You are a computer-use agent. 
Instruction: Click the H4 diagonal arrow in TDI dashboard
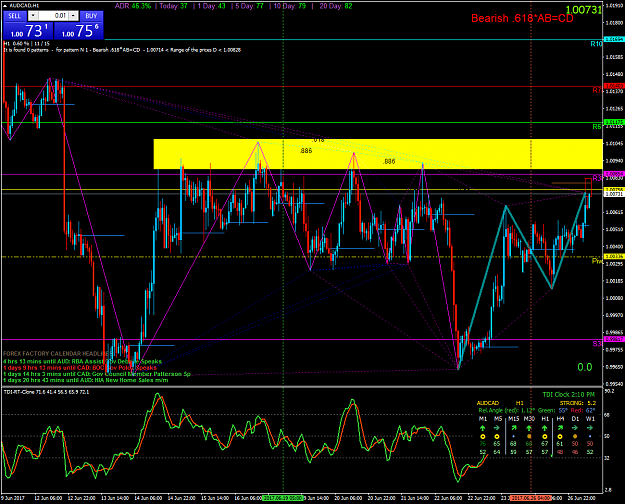pos(560,428)
